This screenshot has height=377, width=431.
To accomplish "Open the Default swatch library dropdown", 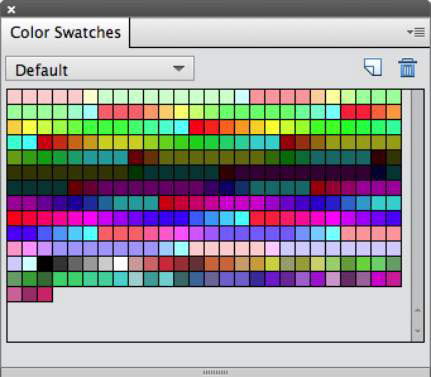I will pos(100,69).
